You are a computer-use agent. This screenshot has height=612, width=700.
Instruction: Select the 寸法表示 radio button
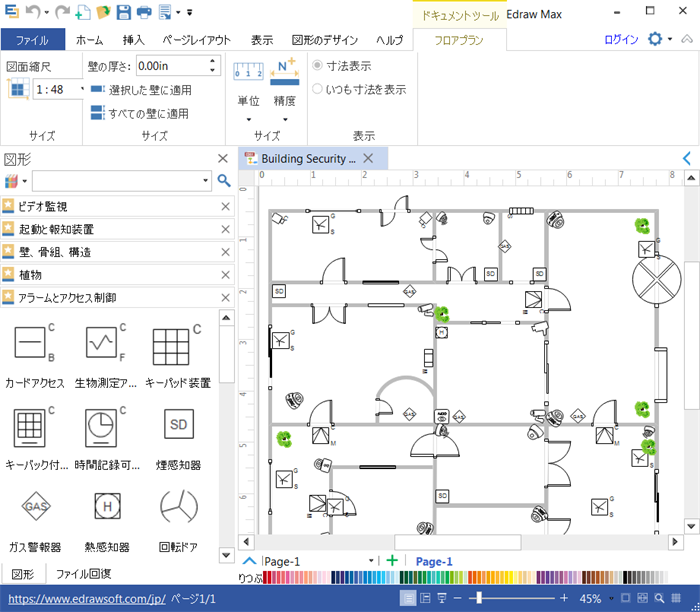tap(319, 66)
